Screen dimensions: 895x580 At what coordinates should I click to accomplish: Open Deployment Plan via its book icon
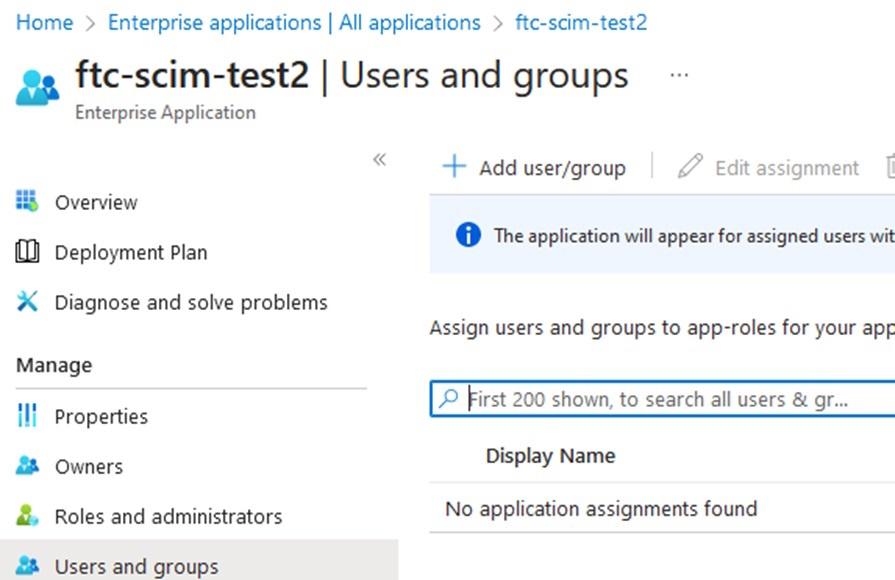pyautogui.click(x=27, y=252)
